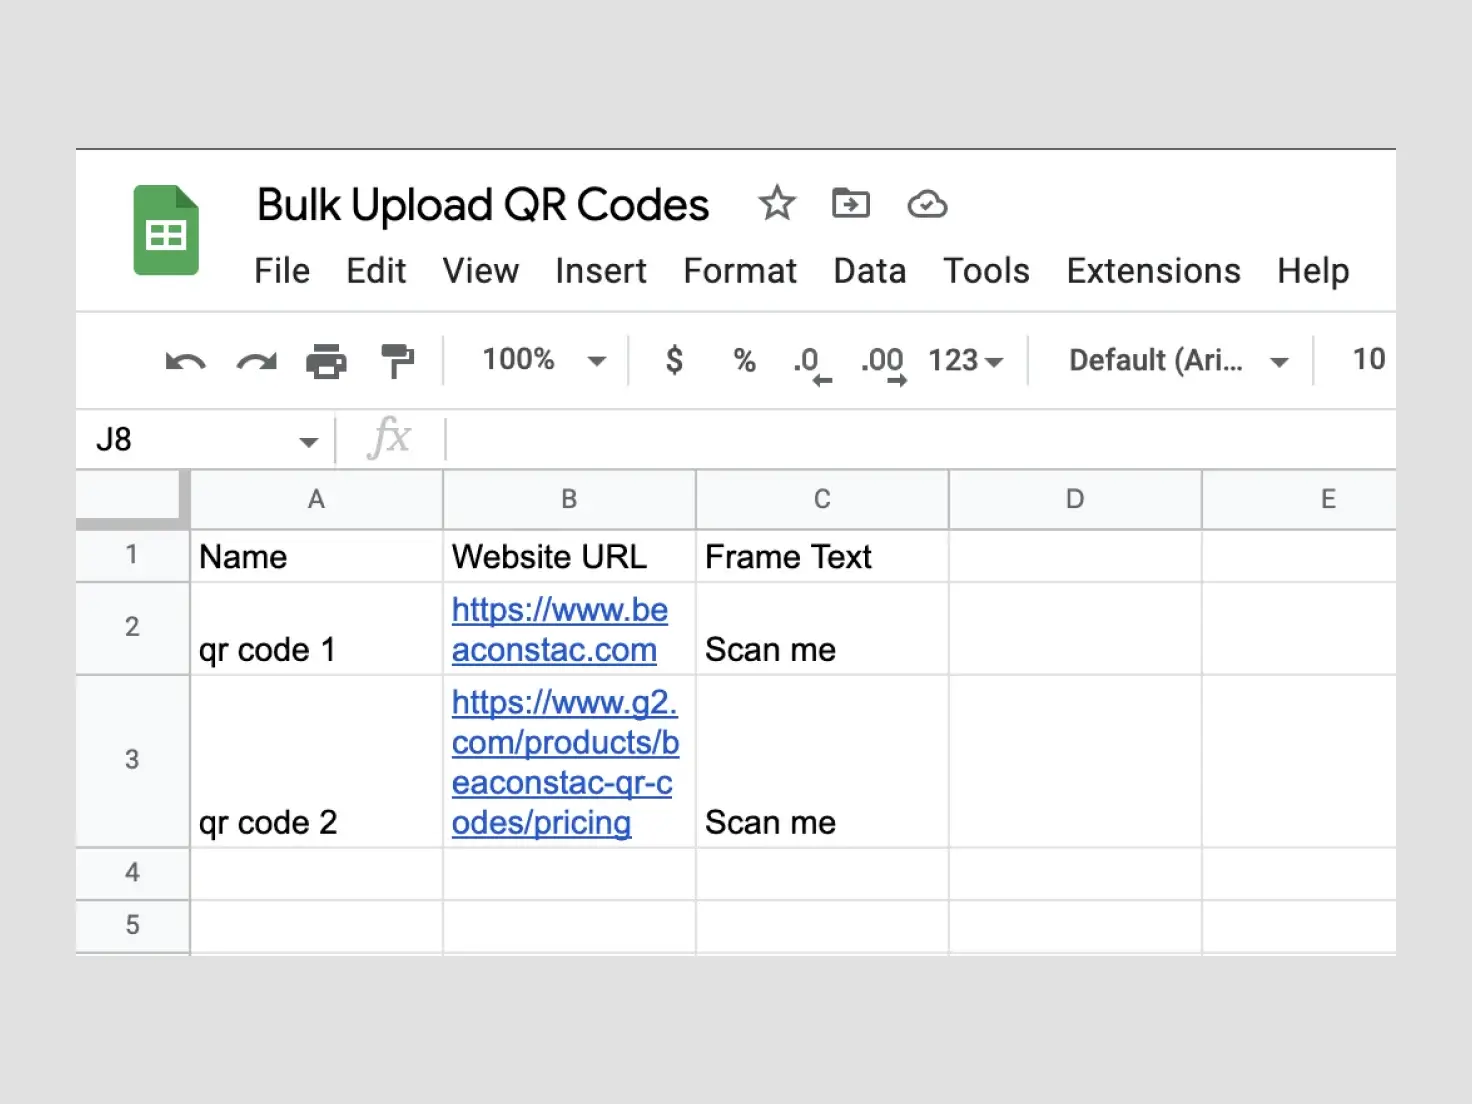The height and width of the screenshot is (1104, 1472).
Task: Select row 2 header
Action: point(132,628)
